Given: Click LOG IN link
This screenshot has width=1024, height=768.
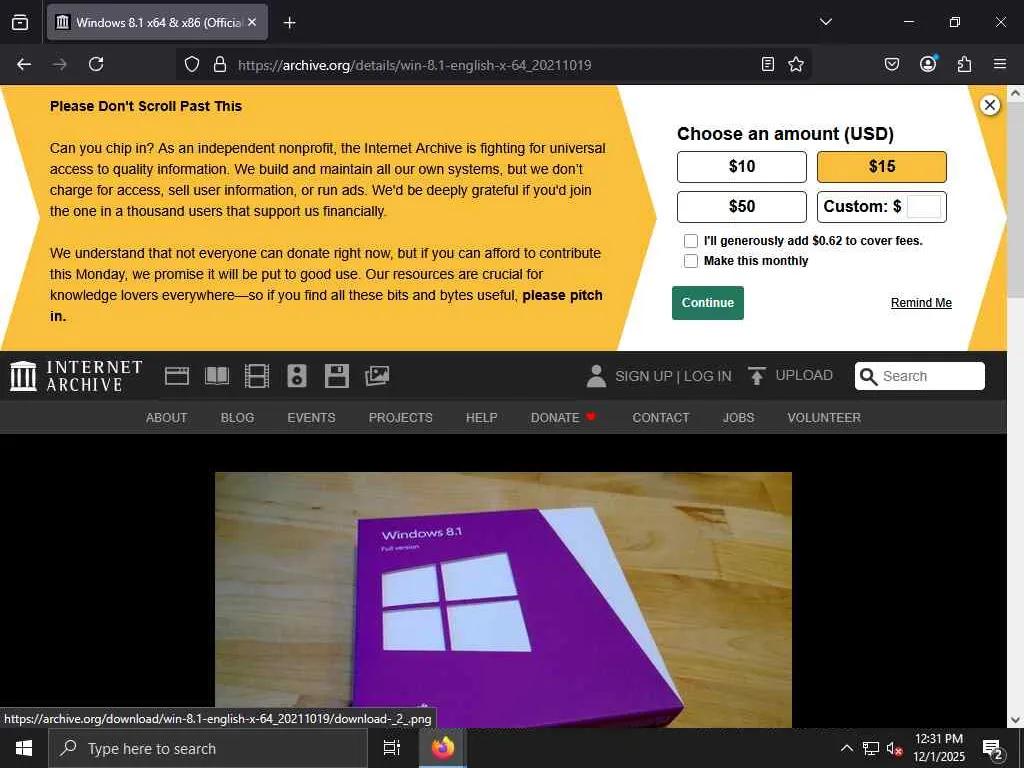Looking at the screenshot, I should tap(708, 376).
